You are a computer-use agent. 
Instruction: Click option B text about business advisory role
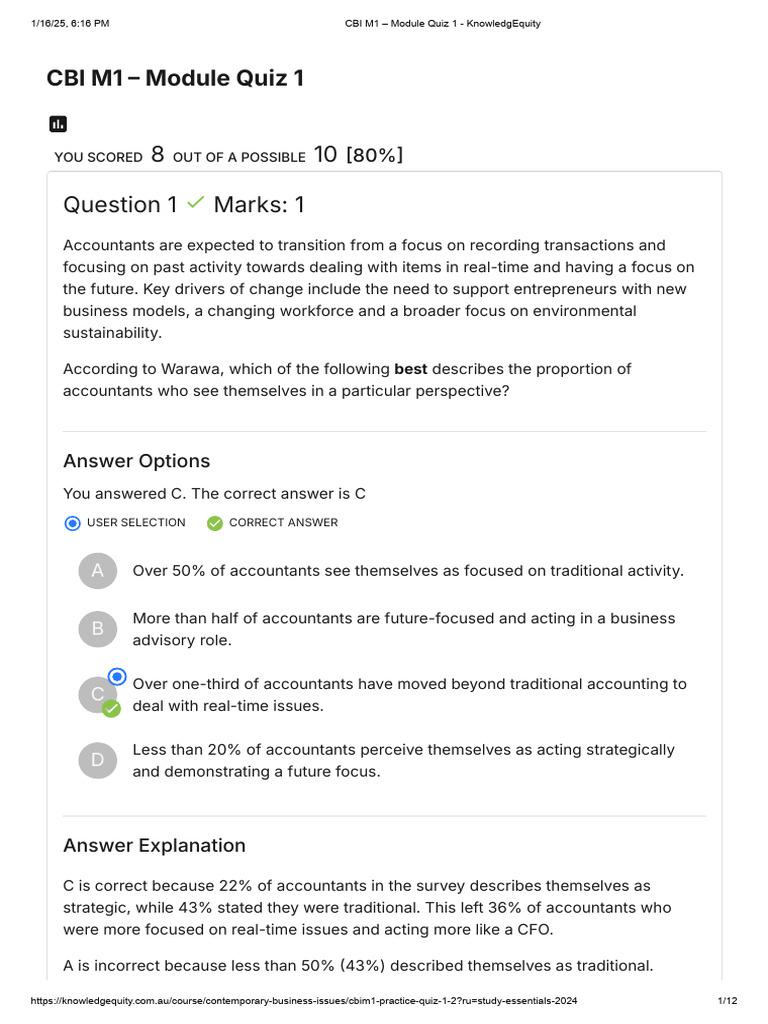tap(403, 629)
